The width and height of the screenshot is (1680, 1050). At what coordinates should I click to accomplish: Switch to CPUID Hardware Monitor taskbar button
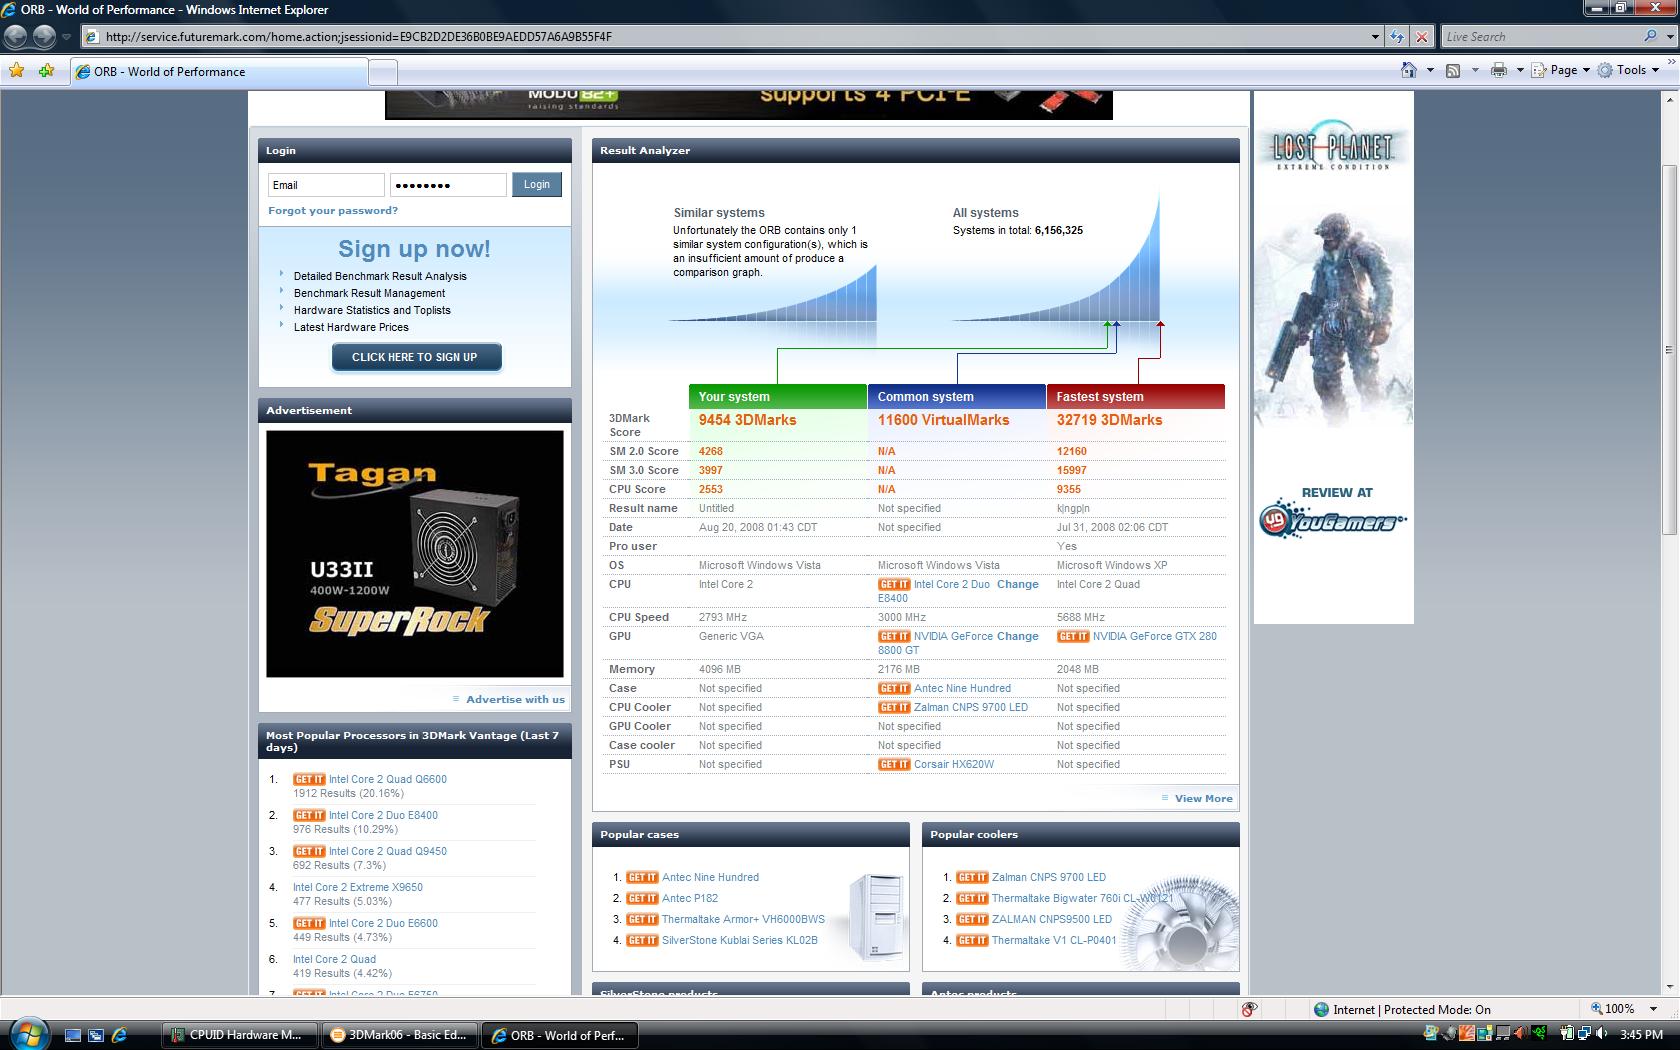tap(240, 1035)
